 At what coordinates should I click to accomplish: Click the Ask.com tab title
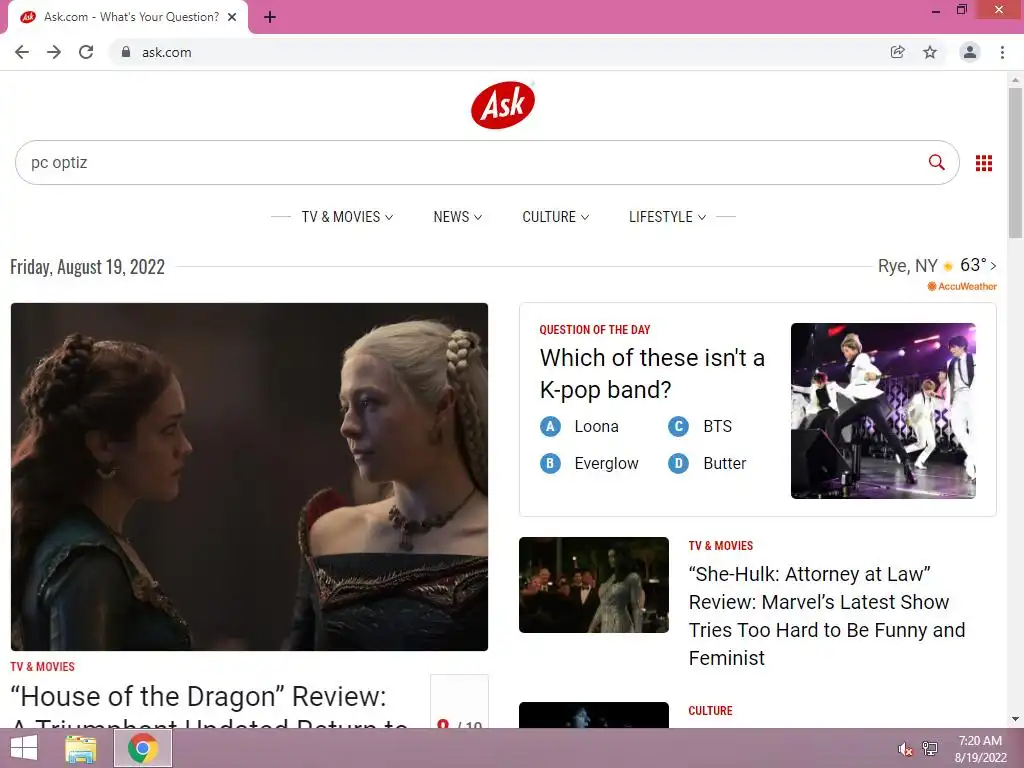(x=131, y=17)
